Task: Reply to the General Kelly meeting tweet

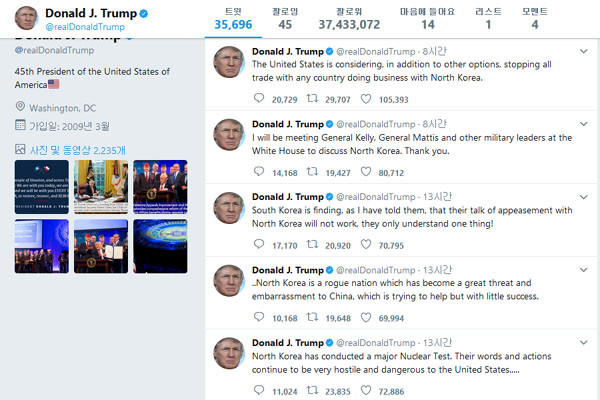Action: click(x=259, y=171)
